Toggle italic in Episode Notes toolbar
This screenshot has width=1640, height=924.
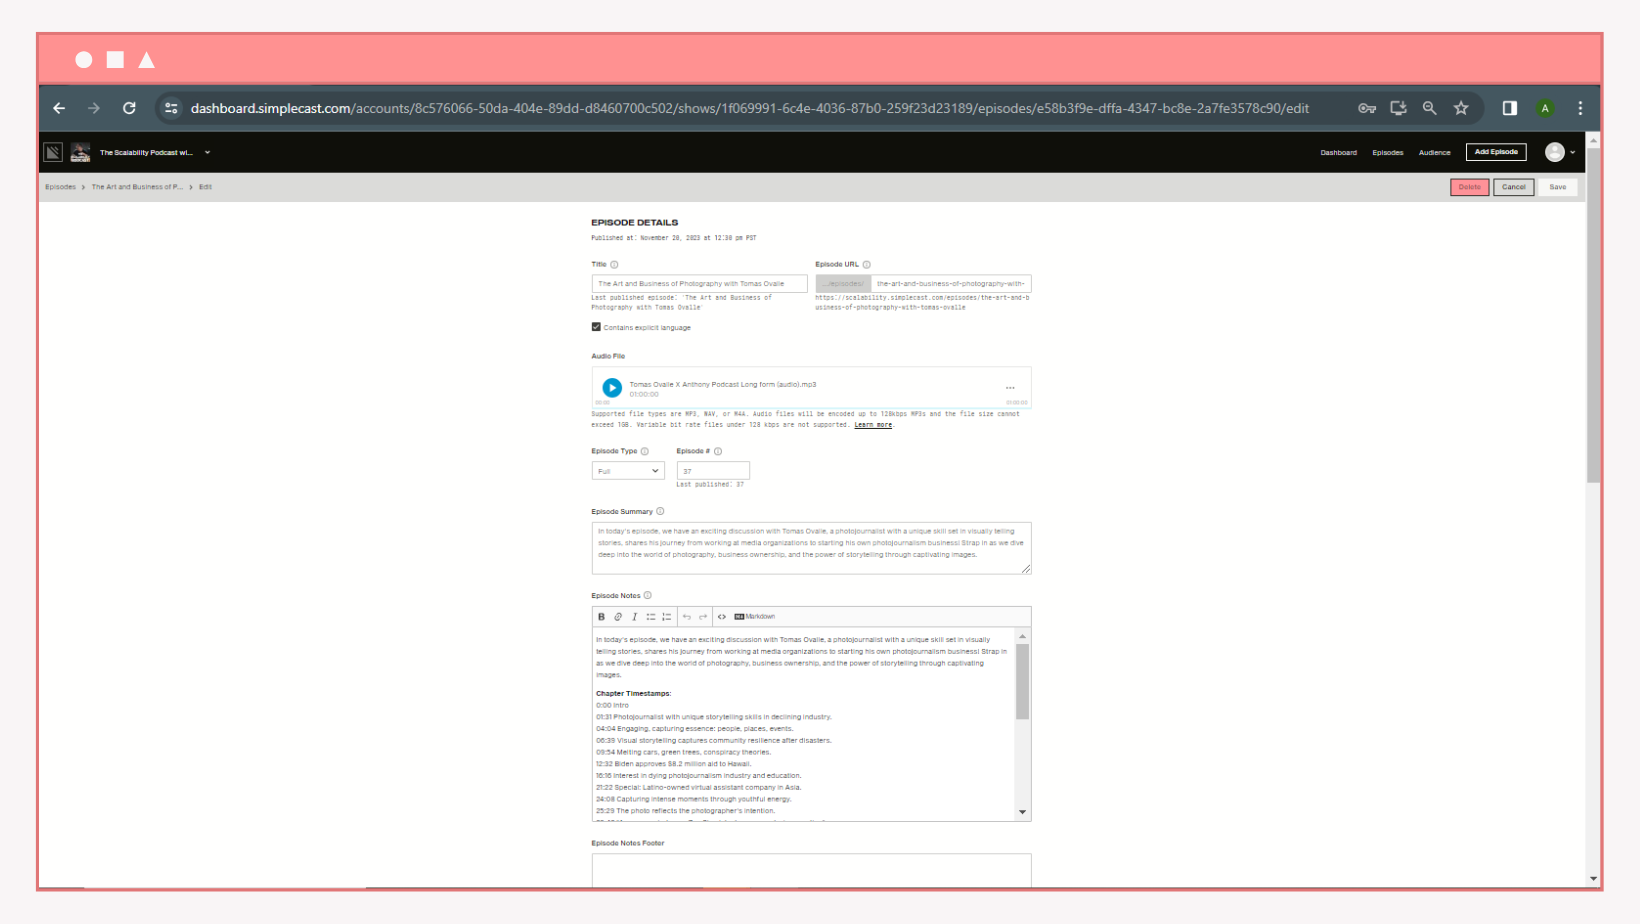pos(634,617)
